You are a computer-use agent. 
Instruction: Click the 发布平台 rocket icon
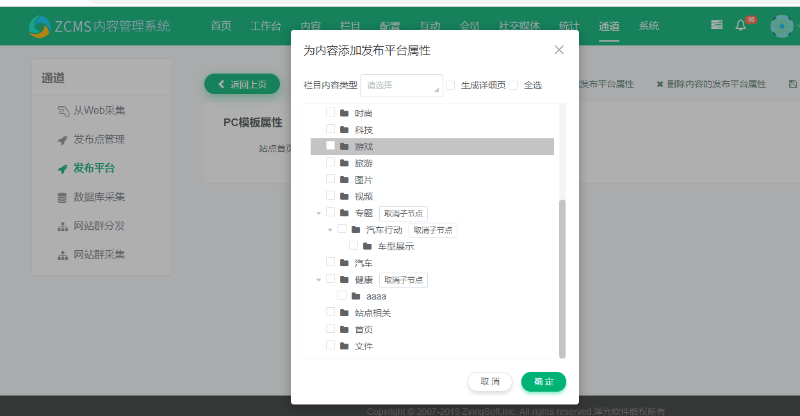(x=62, y=168)
